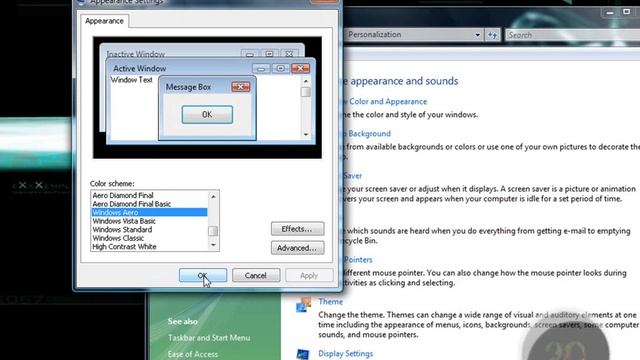
Task: Confirm Appearance Settings with the OK button
Action: coord(203,276)
